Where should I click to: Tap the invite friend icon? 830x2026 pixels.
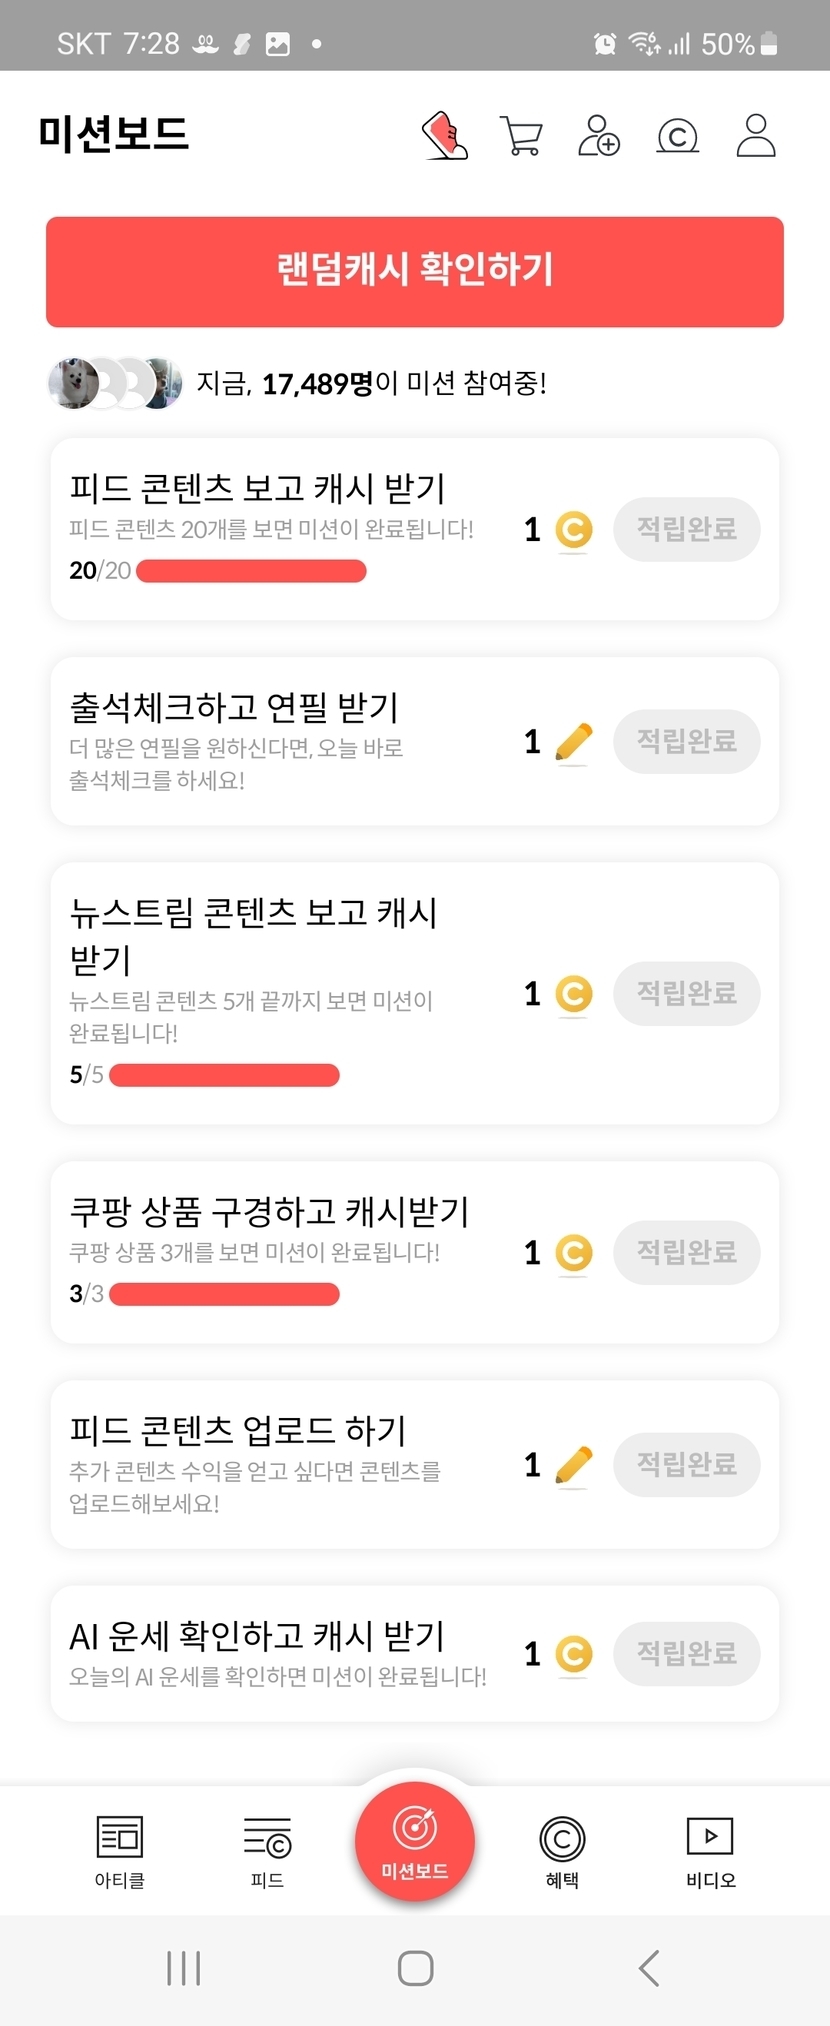599,136
